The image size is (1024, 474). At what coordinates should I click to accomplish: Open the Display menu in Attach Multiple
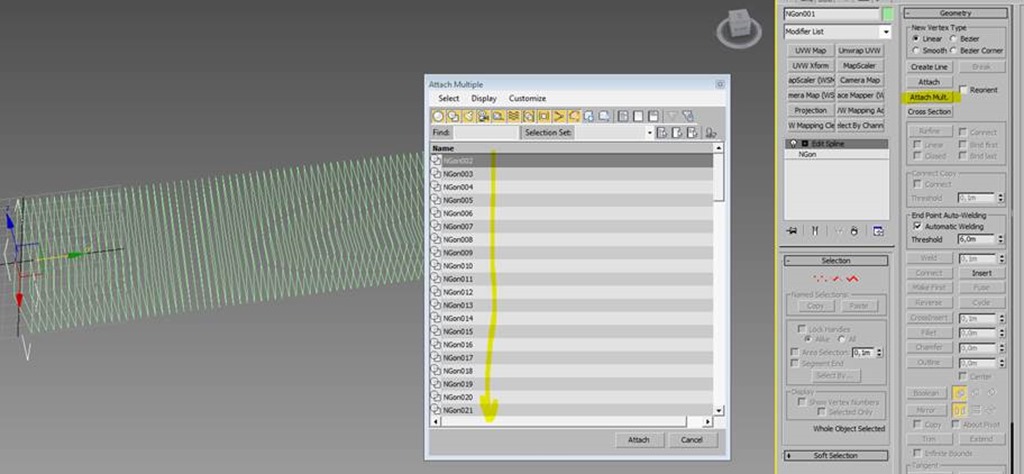pos(484,98)
